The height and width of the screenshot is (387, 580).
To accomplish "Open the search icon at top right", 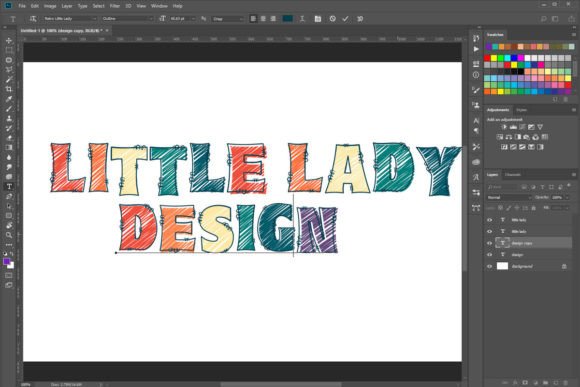I will click(543, 18).
